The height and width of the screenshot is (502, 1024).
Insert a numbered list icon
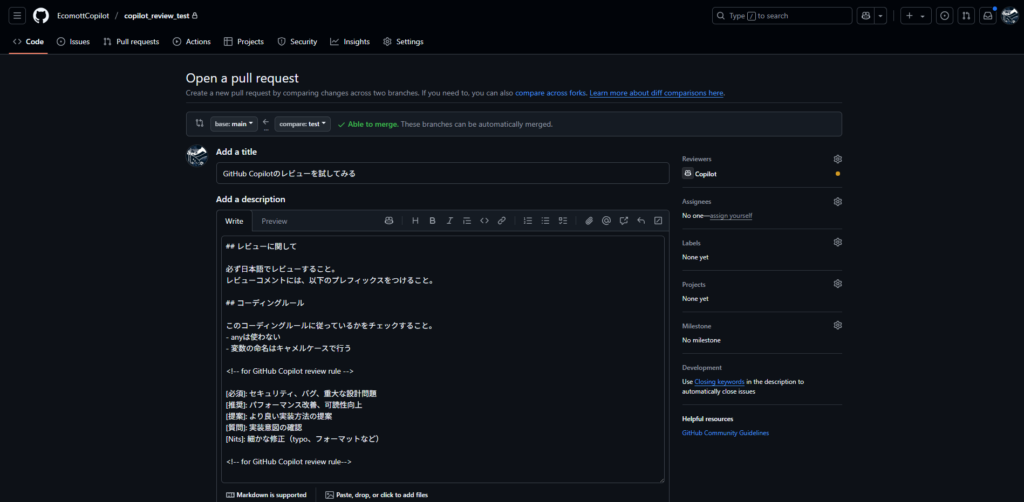(528, 221)
